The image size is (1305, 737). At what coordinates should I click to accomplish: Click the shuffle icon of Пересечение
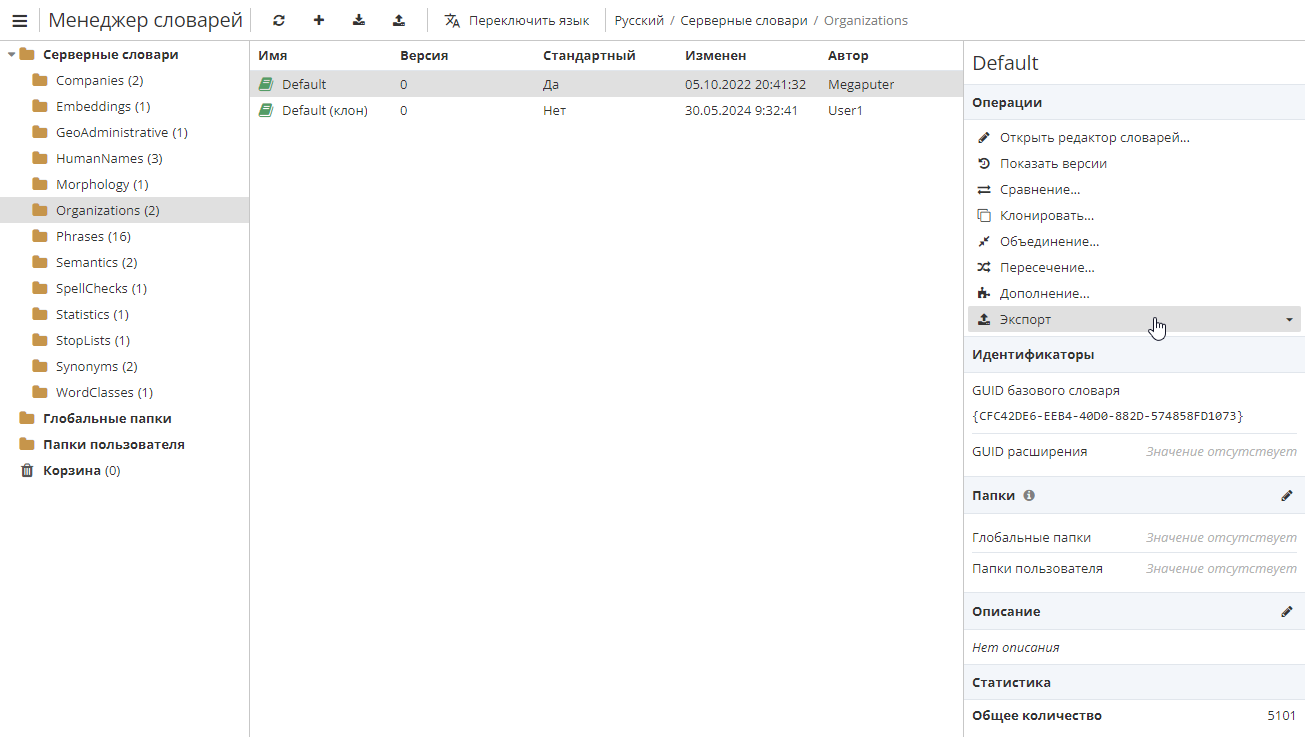tap(984, 267)
